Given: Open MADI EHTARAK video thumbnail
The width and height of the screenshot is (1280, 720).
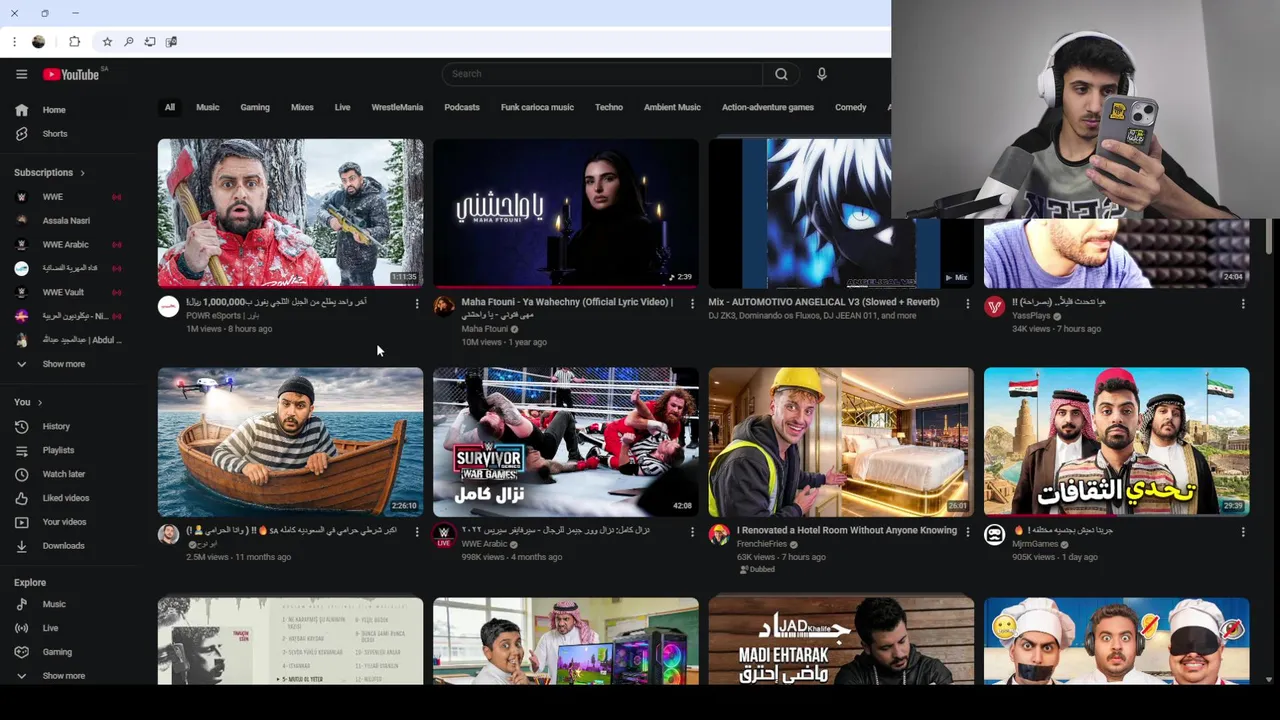Looking at the screenshot, I should tap(841, 641).
